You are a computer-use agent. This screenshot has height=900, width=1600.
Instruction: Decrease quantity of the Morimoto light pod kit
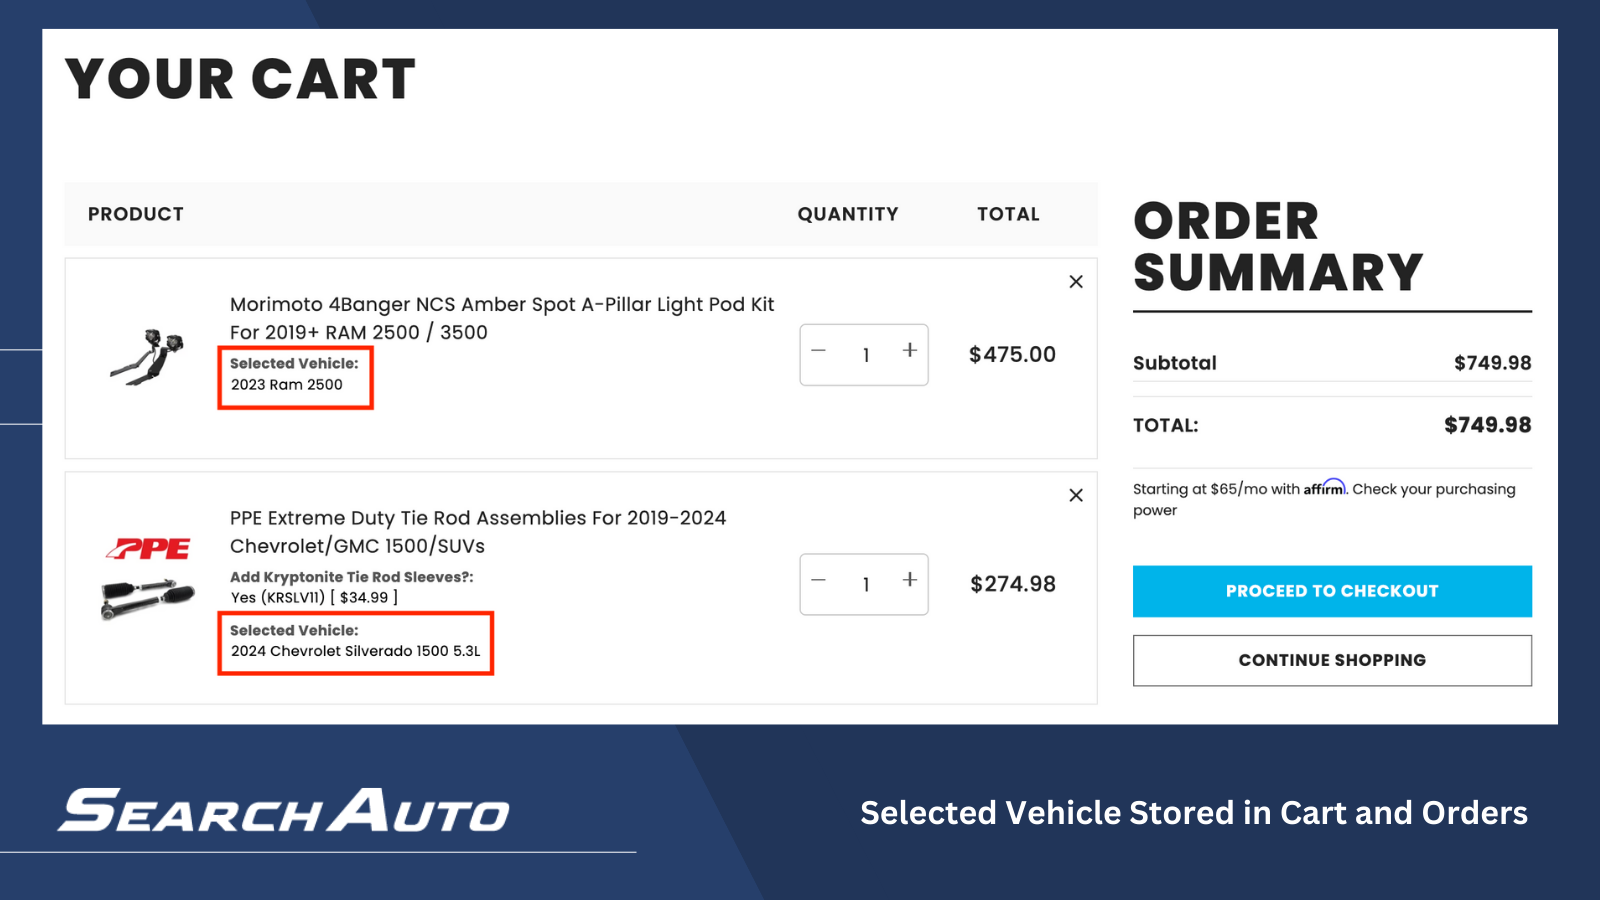coord(818,351)
